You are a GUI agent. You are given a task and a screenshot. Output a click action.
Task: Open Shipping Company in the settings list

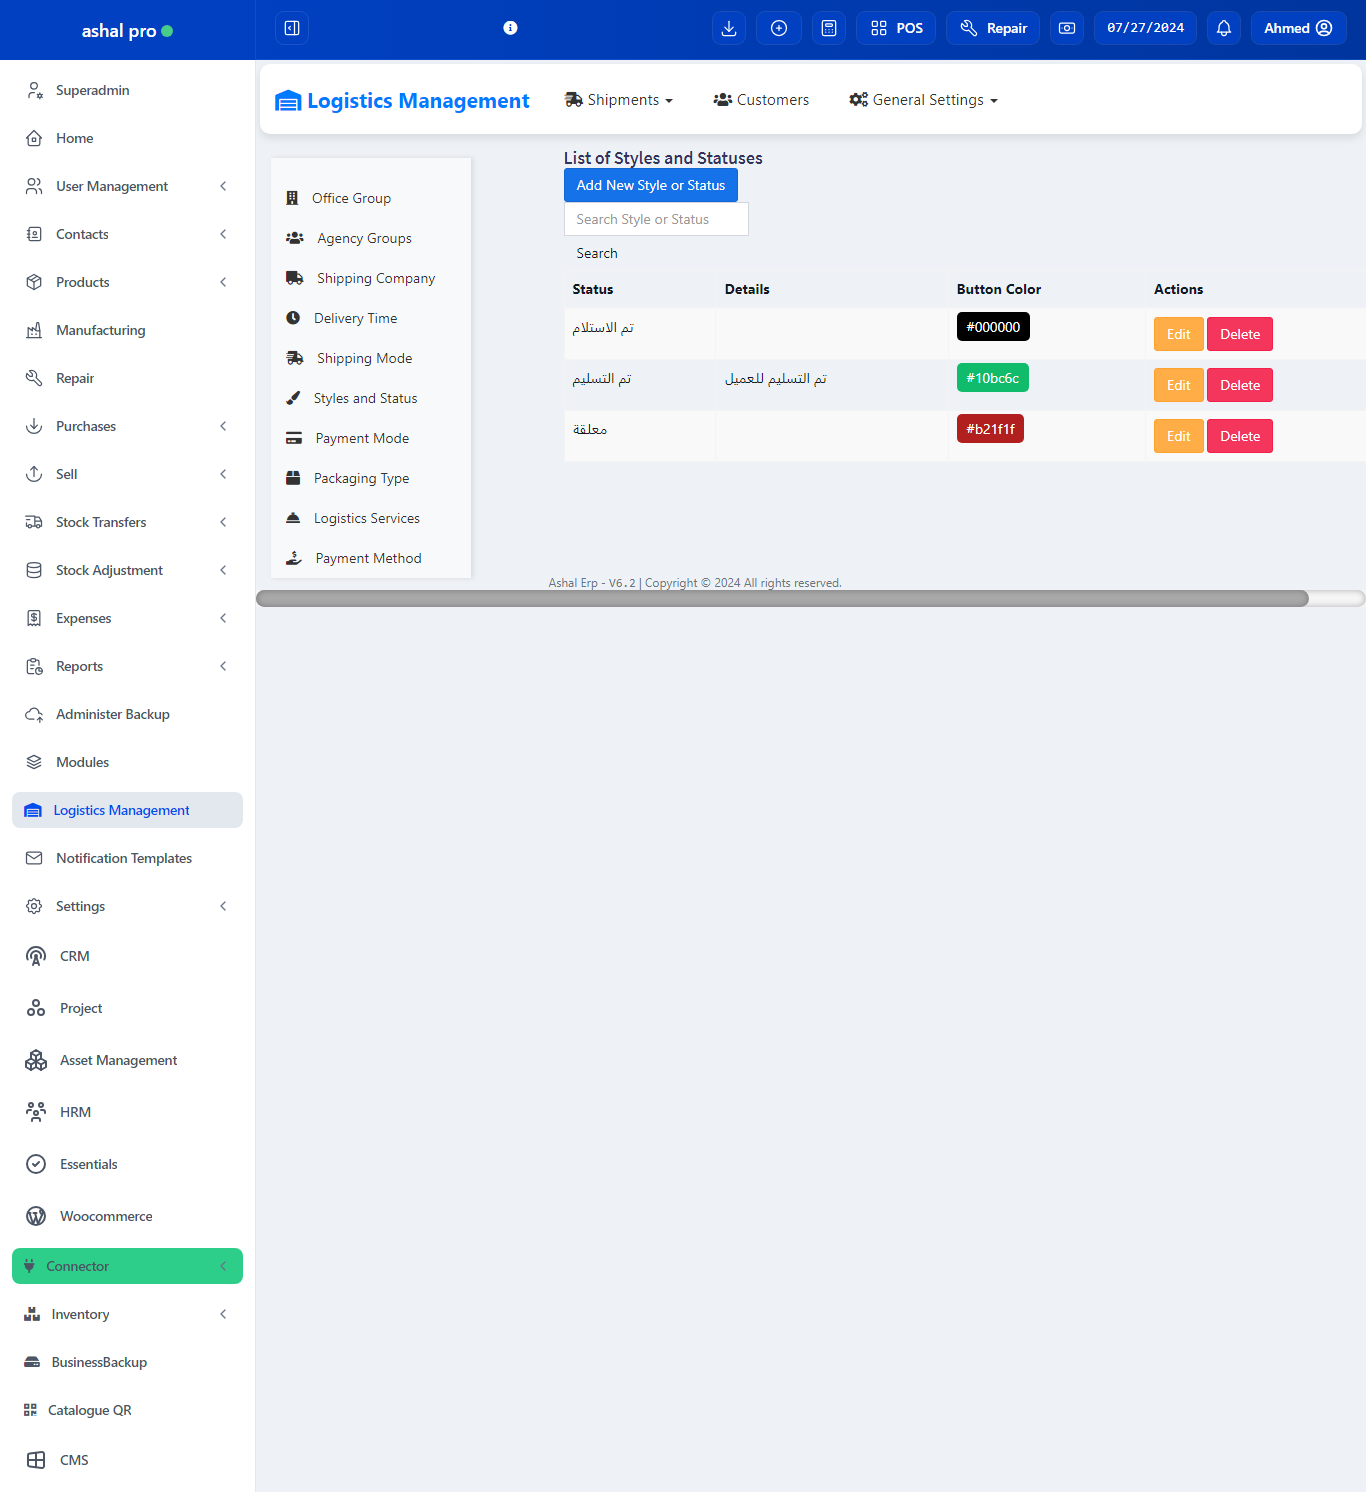pos(375,278)
